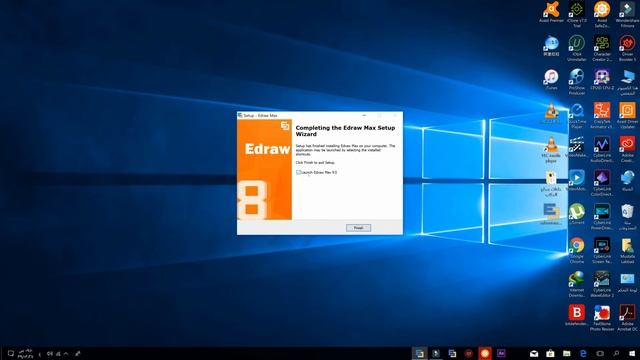Viewport: 640px width, 360px height.
Task: Open Internet Download Manager shortcut
Action: (577, 284)
